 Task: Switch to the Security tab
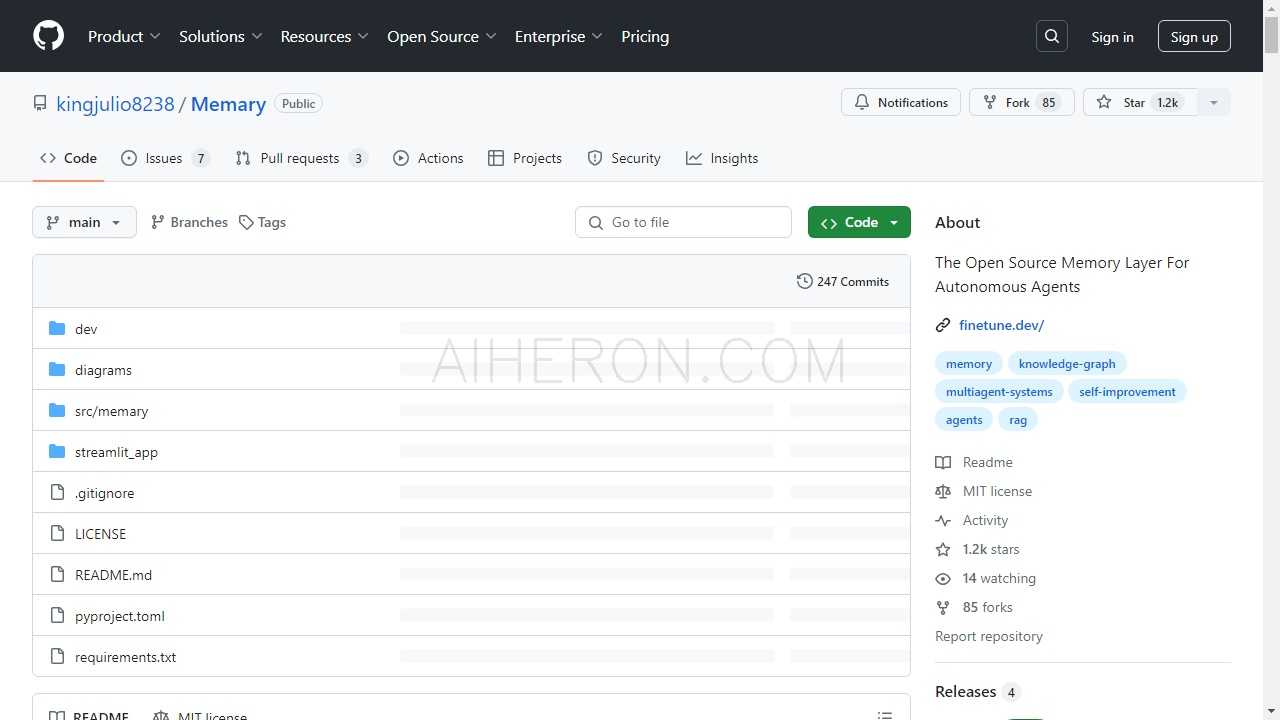(624, 158)
